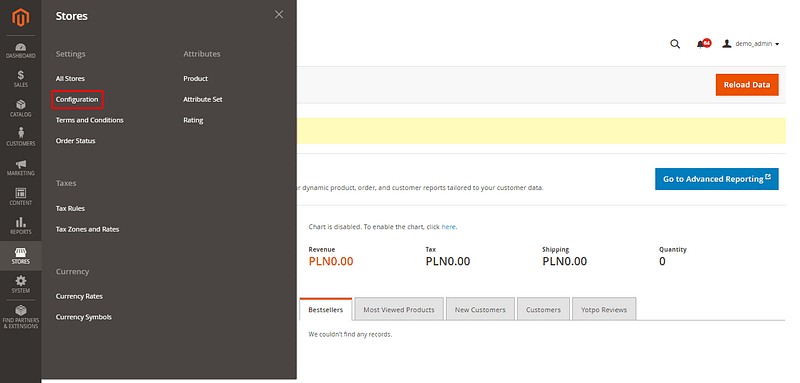
Task: Open Currency Symbols menu item
Action: [x=84, y=317]
